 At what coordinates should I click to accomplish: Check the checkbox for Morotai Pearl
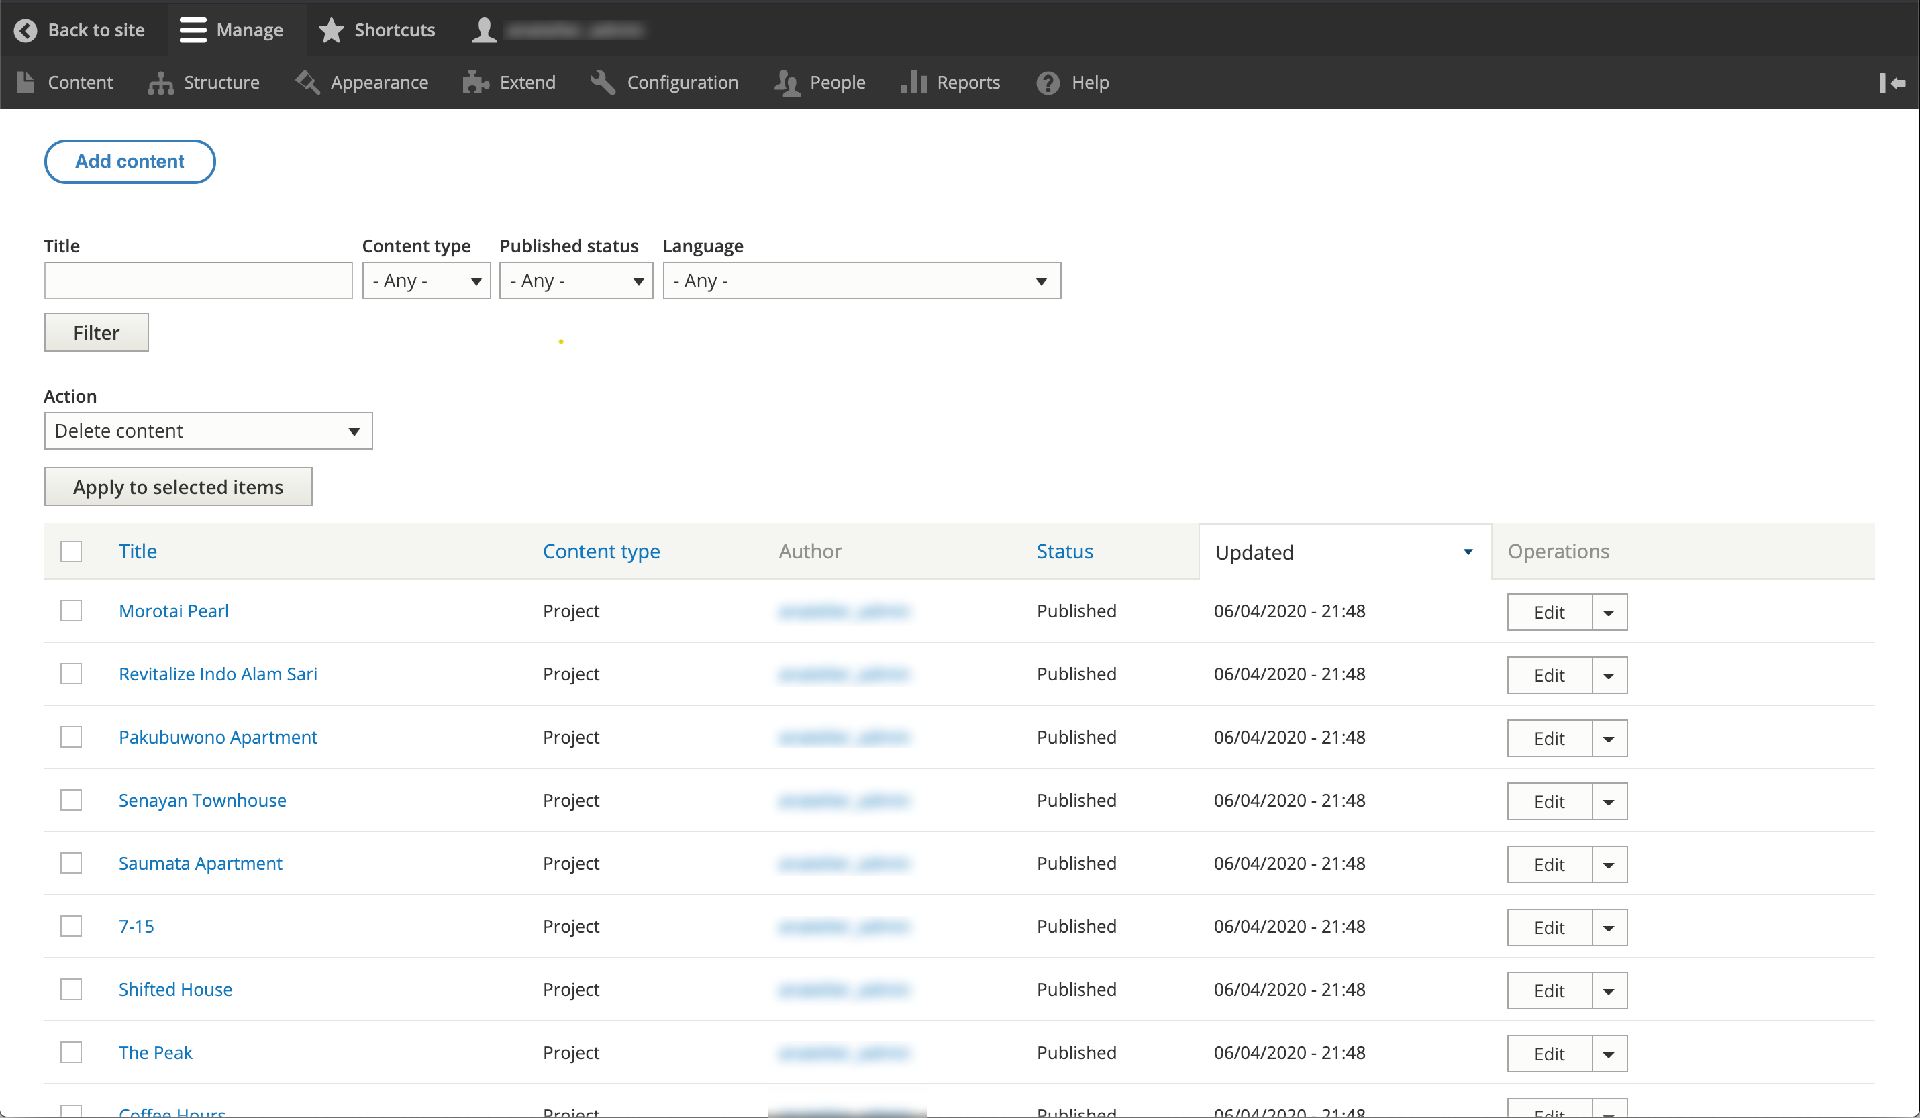(x=71, y=610)
